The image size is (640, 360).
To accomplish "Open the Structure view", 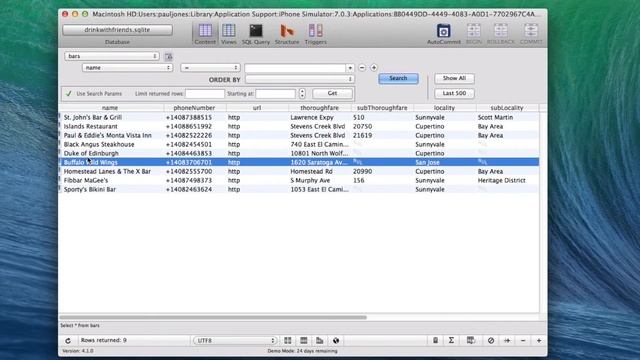I will (287, 34).
